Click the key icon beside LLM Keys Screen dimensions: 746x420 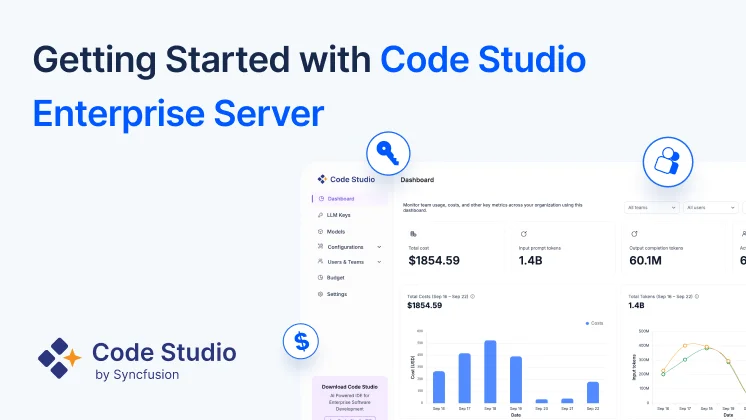click(320, 215)
